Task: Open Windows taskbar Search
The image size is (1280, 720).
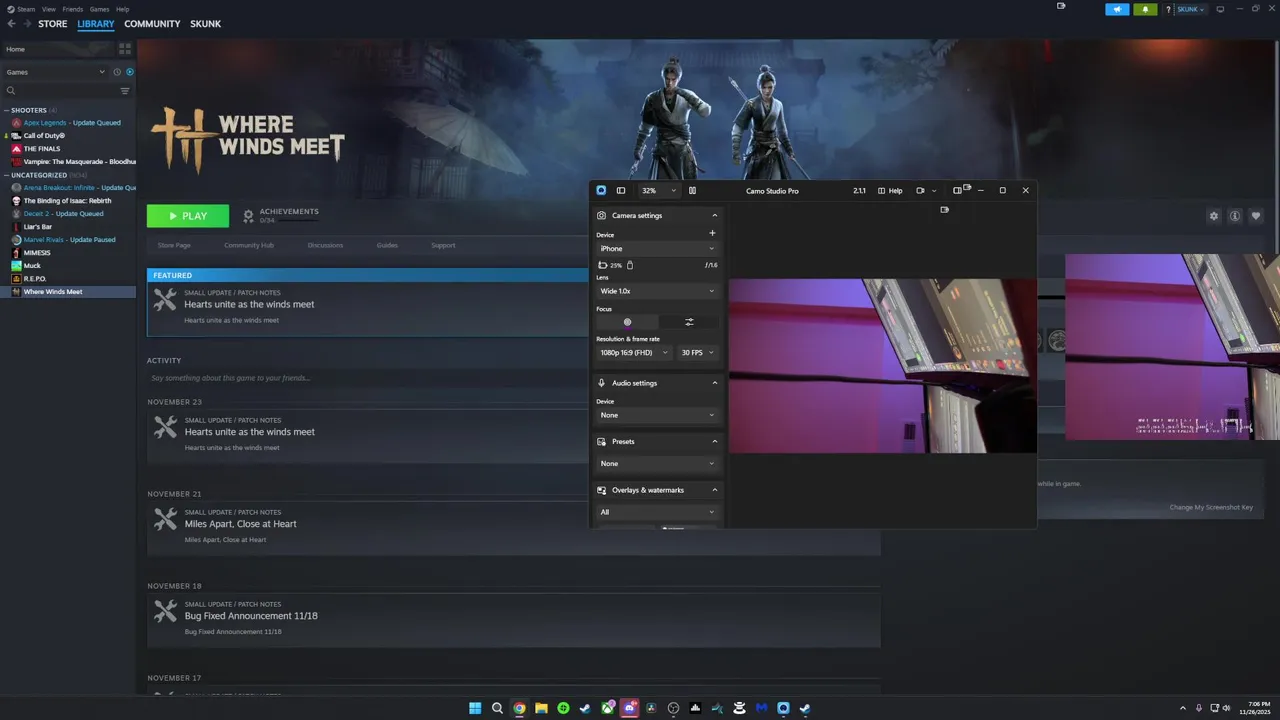Action: coord(497,708)
